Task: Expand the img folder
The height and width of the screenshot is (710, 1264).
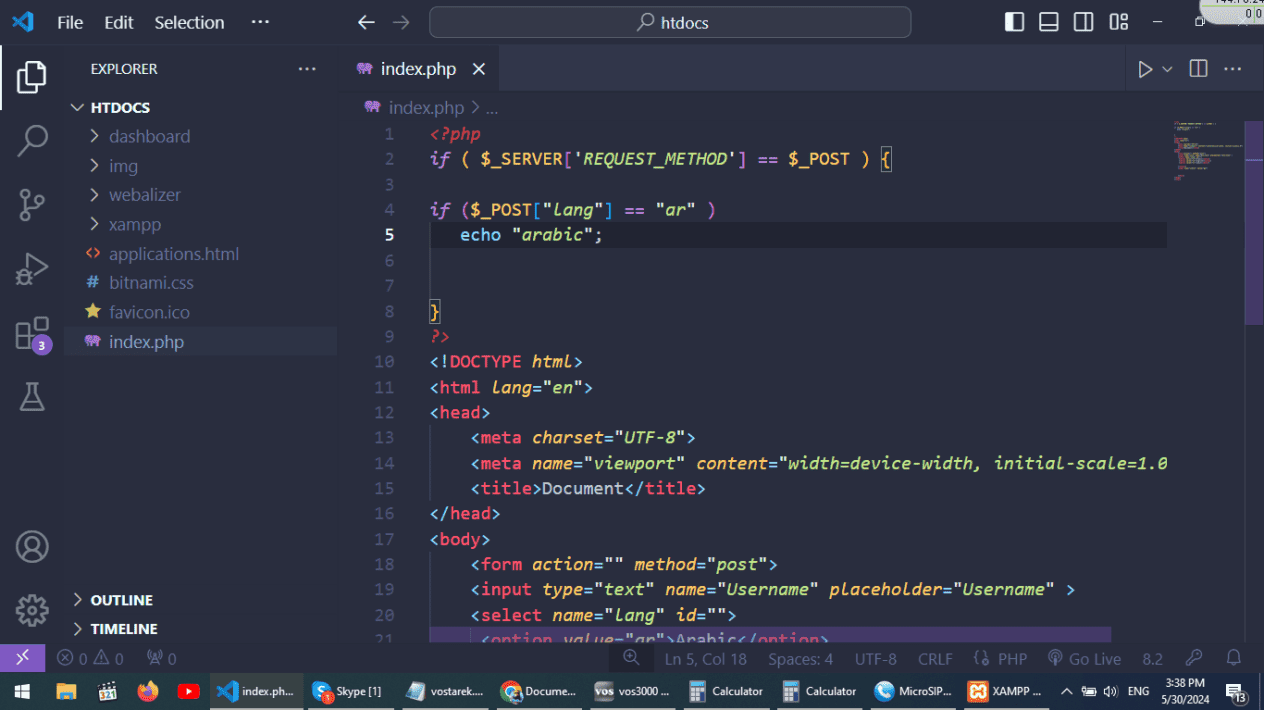Action: (200, 166)
